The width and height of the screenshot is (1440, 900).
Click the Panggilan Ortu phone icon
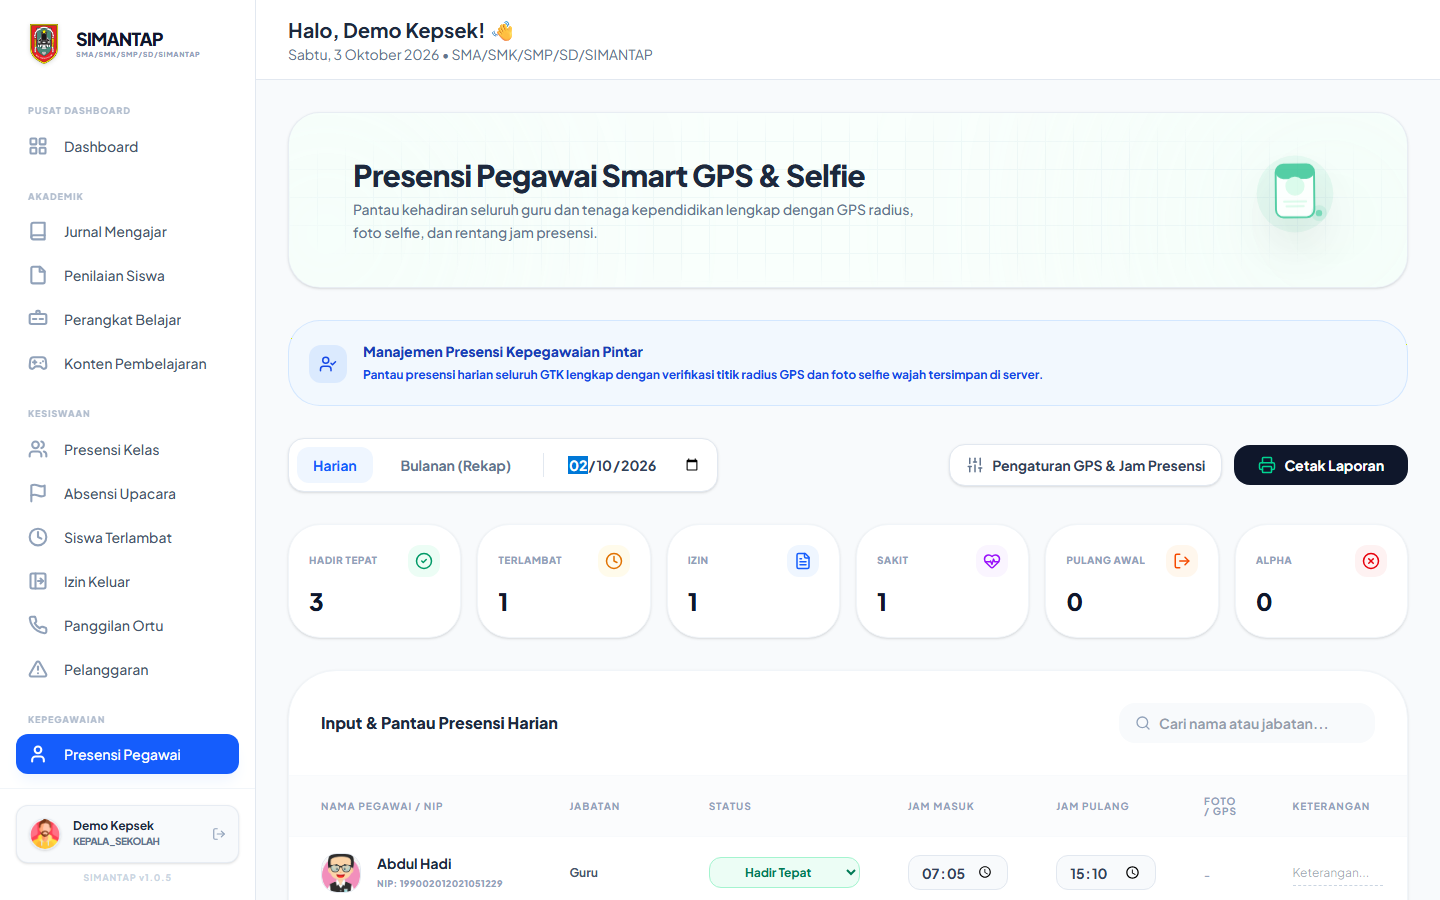click(38, 626)
